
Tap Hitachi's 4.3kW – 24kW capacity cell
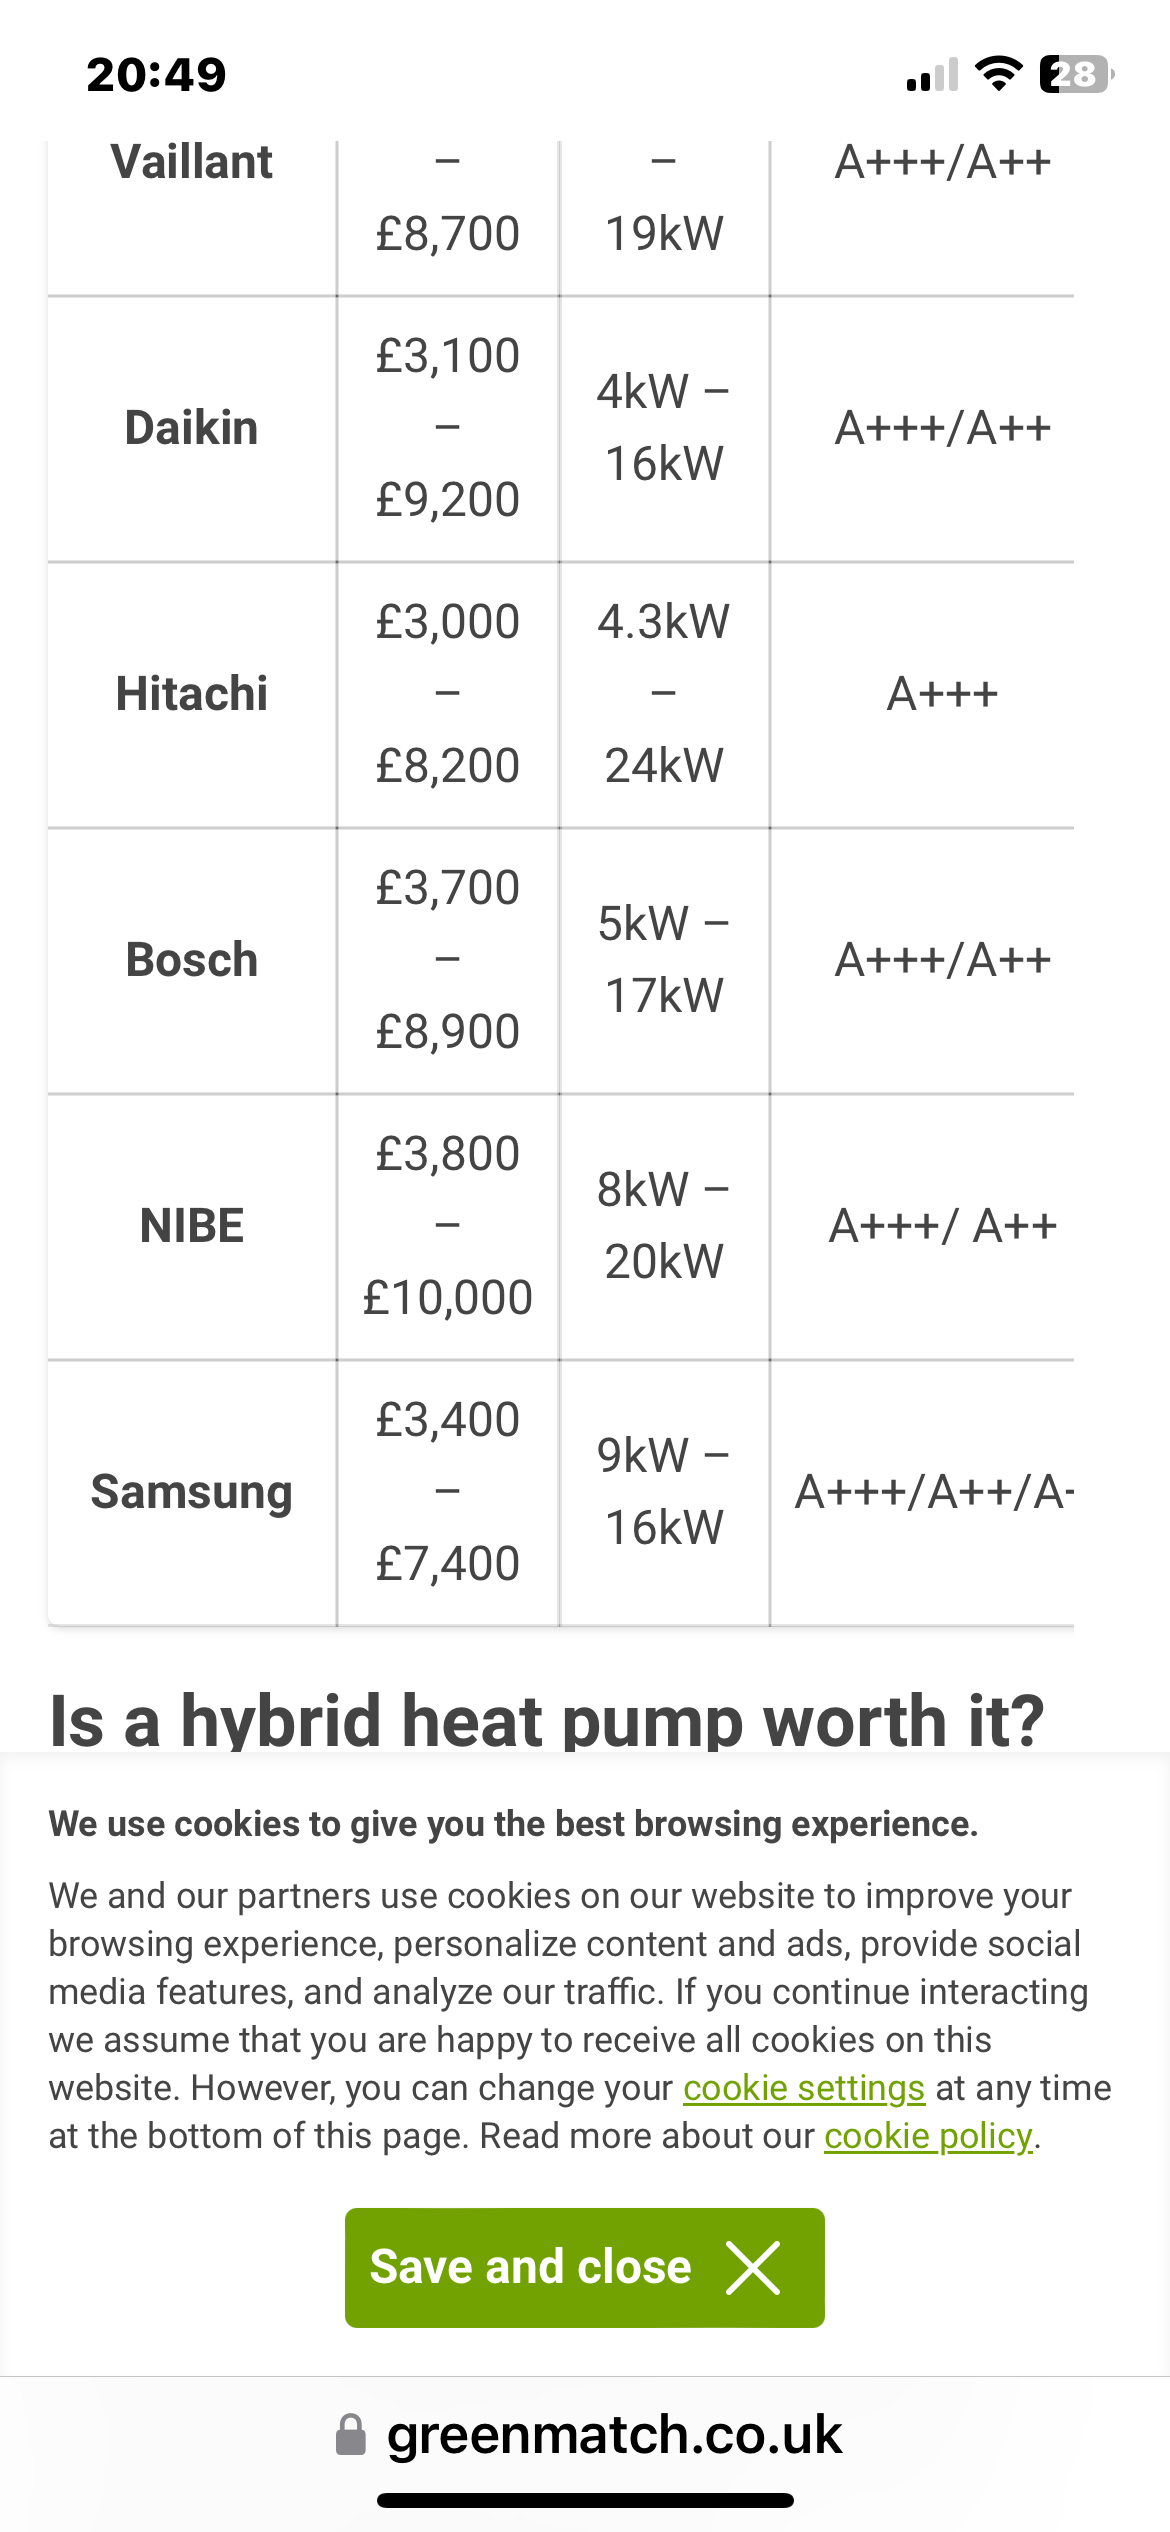click(x=663, y=694)
